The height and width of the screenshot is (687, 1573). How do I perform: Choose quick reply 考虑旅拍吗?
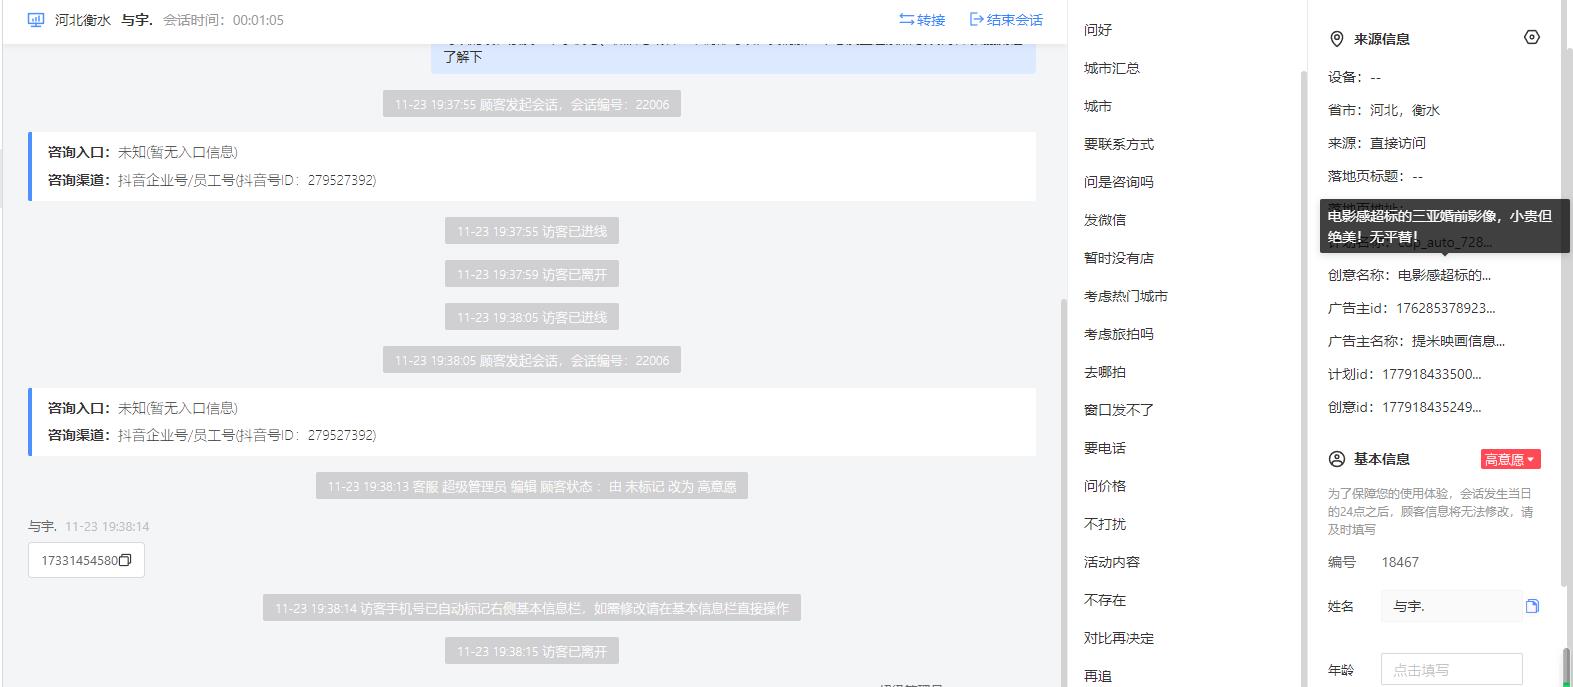(1119, 334)
